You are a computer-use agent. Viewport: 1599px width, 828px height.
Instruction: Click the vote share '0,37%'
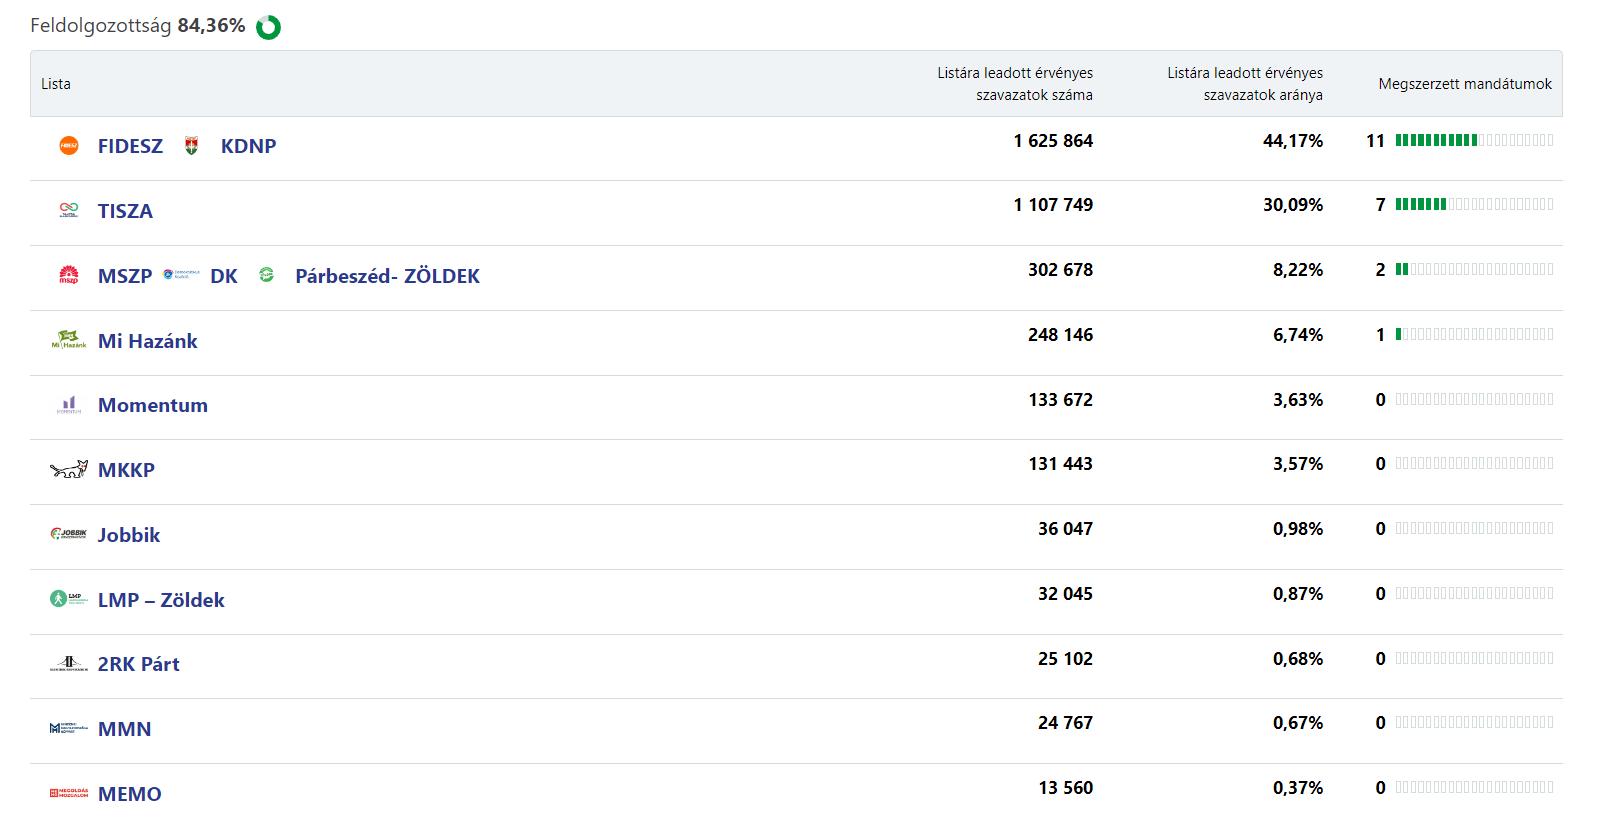click(x=1298, y=788)
